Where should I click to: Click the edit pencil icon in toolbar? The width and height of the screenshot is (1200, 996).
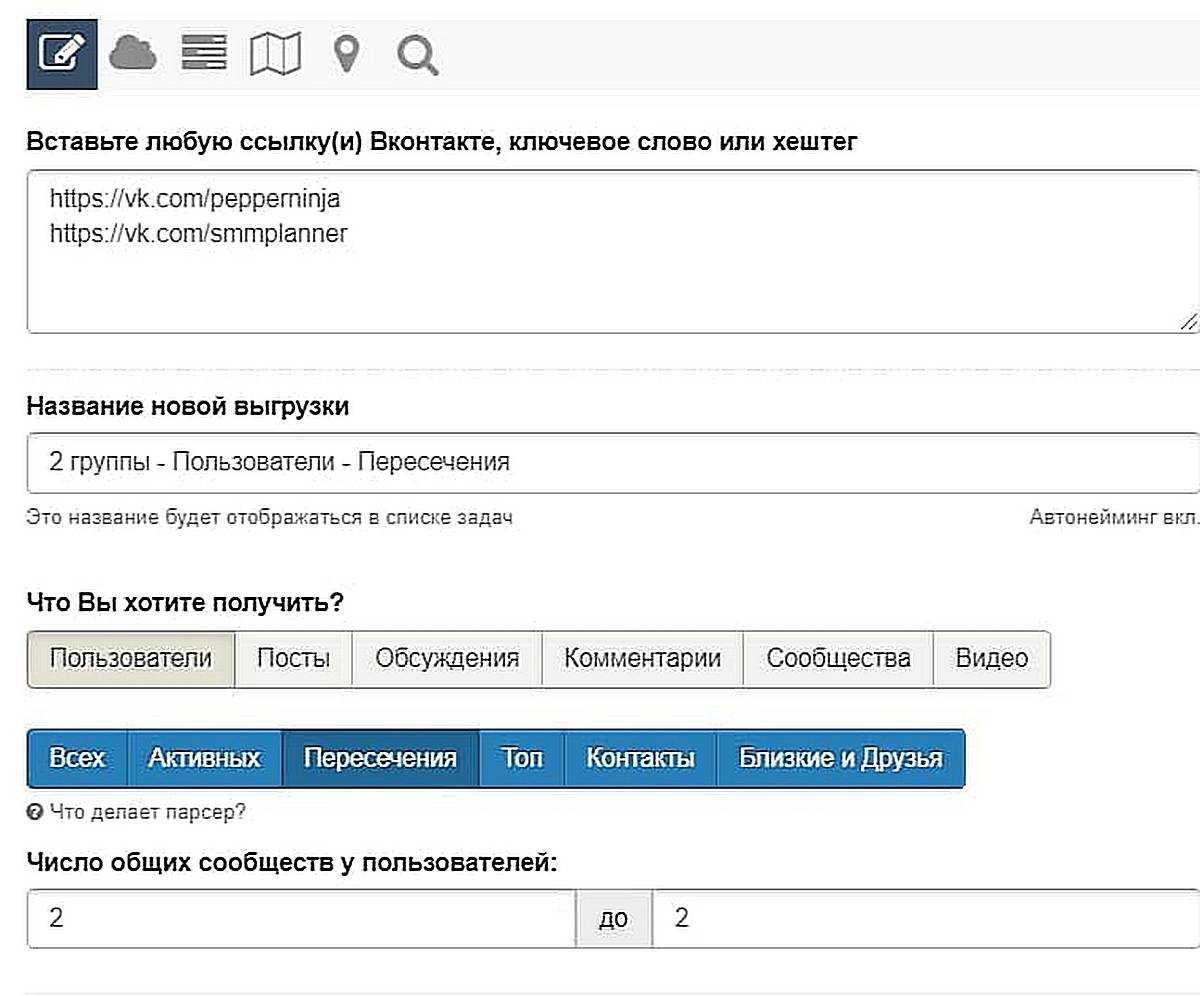click(61, 54)
